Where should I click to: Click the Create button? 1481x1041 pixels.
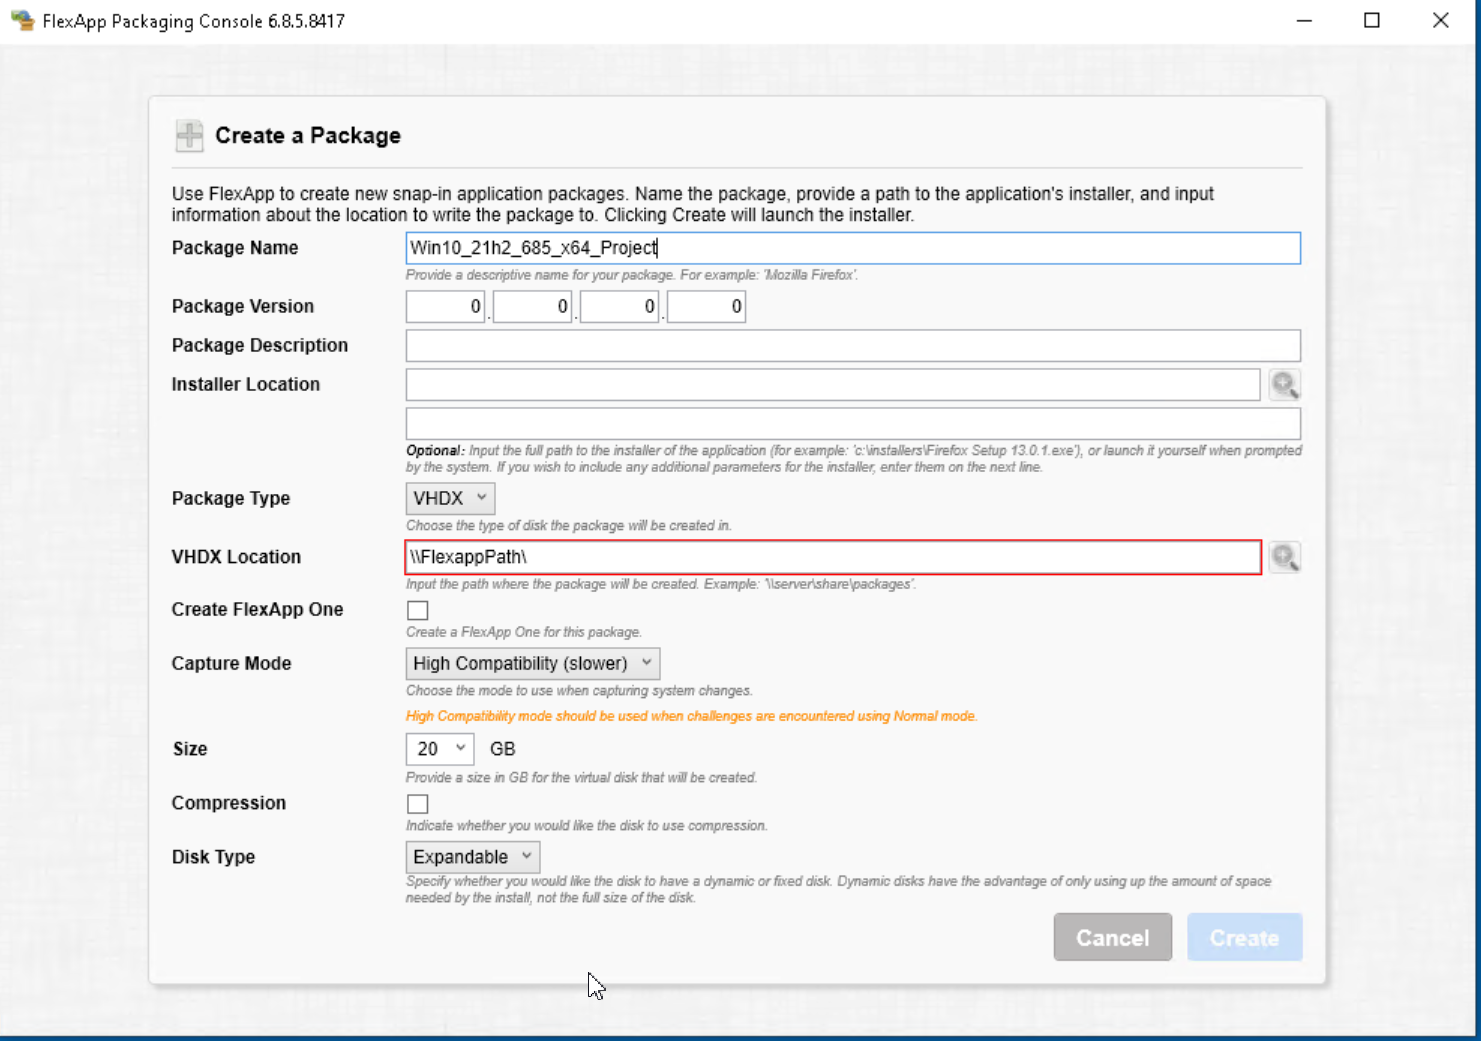1245,937
